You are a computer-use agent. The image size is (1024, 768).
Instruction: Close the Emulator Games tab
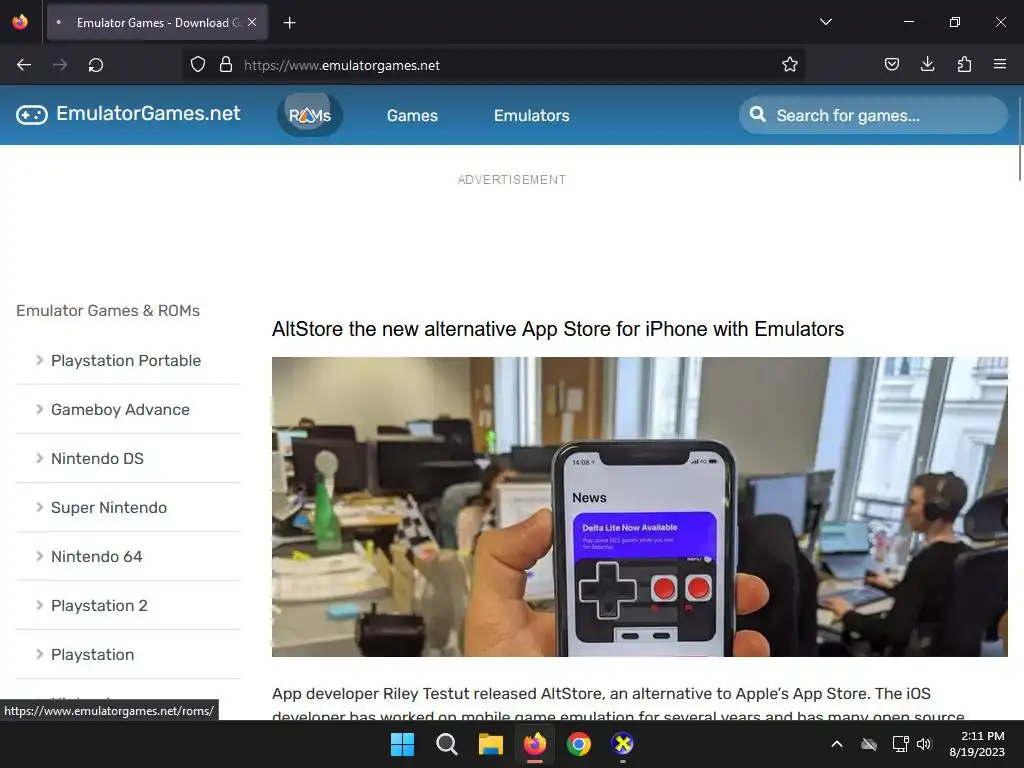[252, 22]
